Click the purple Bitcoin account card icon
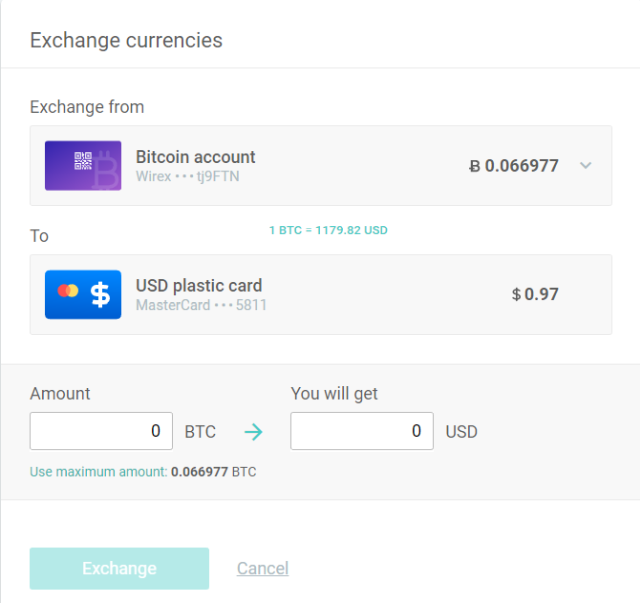 coord(83,166)
